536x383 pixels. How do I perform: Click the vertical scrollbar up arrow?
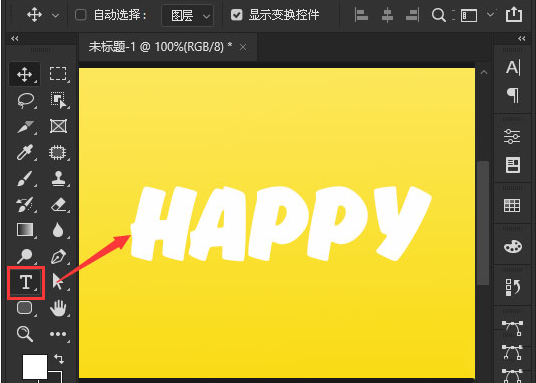[484, 72]
